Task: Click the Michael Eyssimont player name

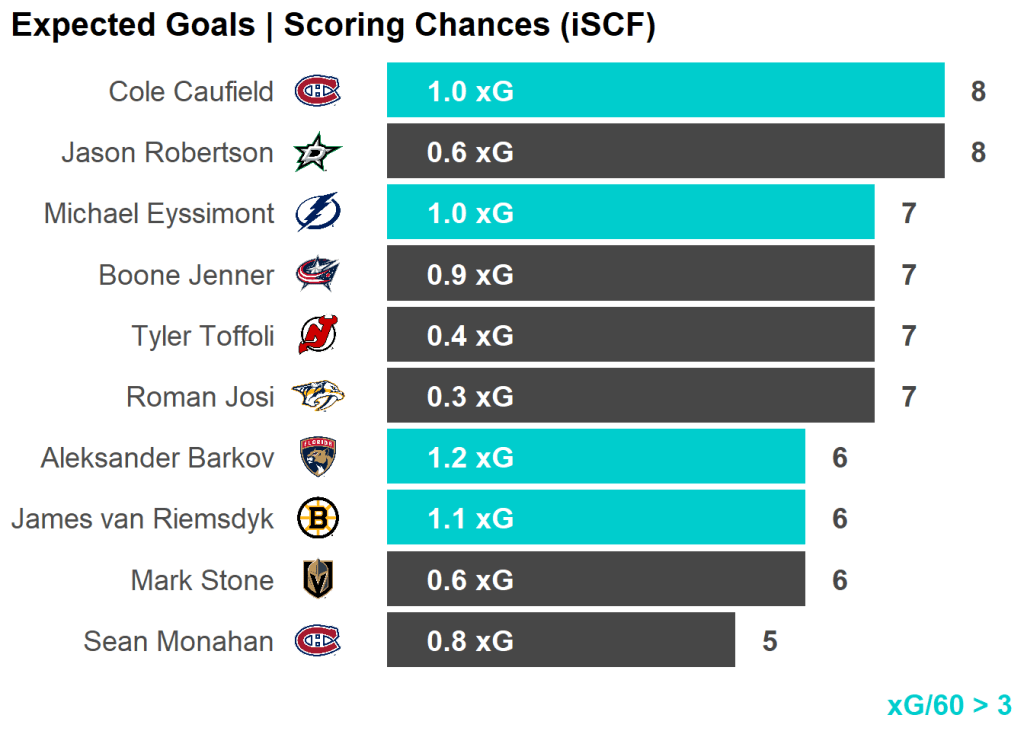Action: click(x=159, y=214)
